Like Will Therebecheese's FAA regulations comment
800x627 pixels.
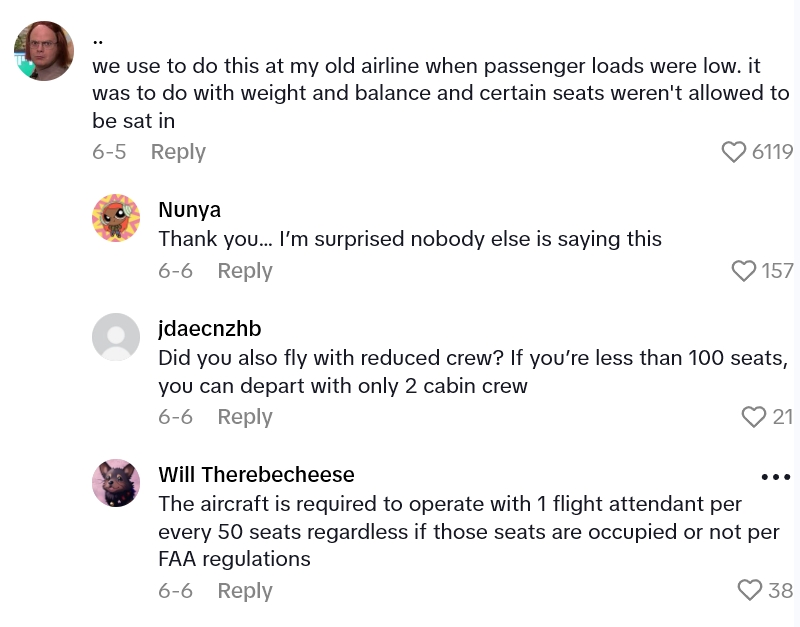point(750,591)
